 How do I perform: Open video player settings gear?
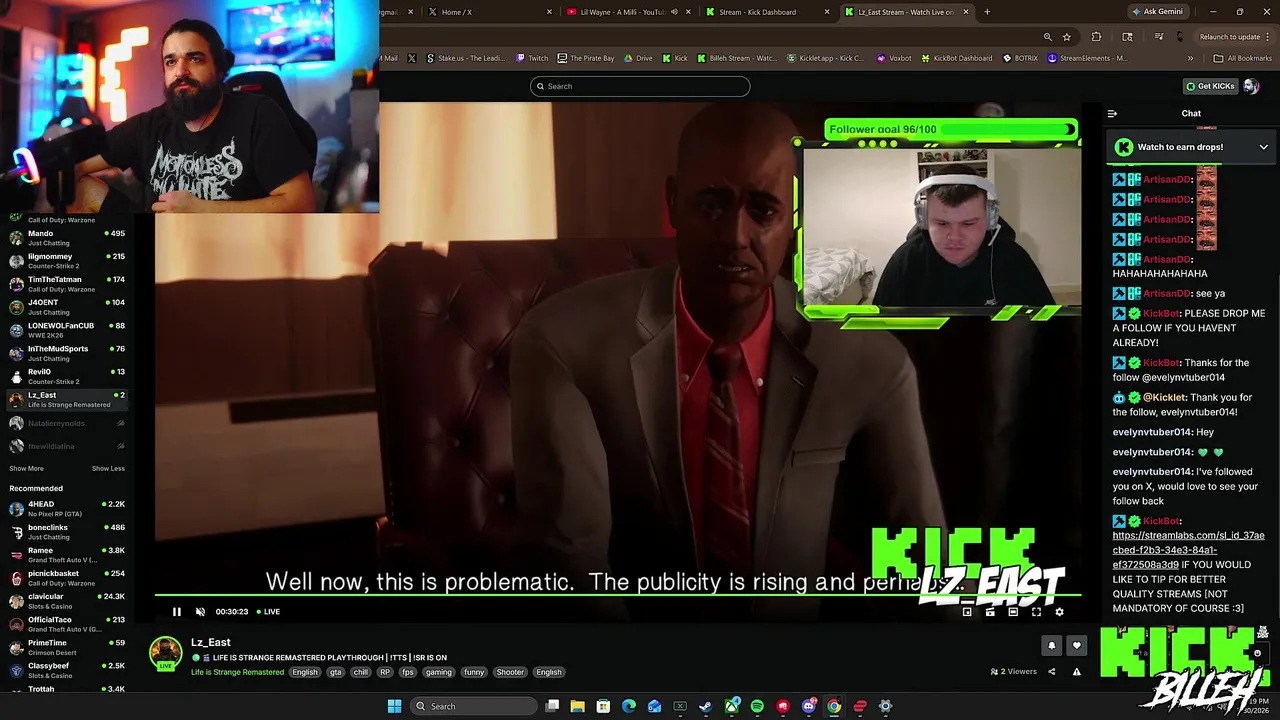tap(1059, 612)
